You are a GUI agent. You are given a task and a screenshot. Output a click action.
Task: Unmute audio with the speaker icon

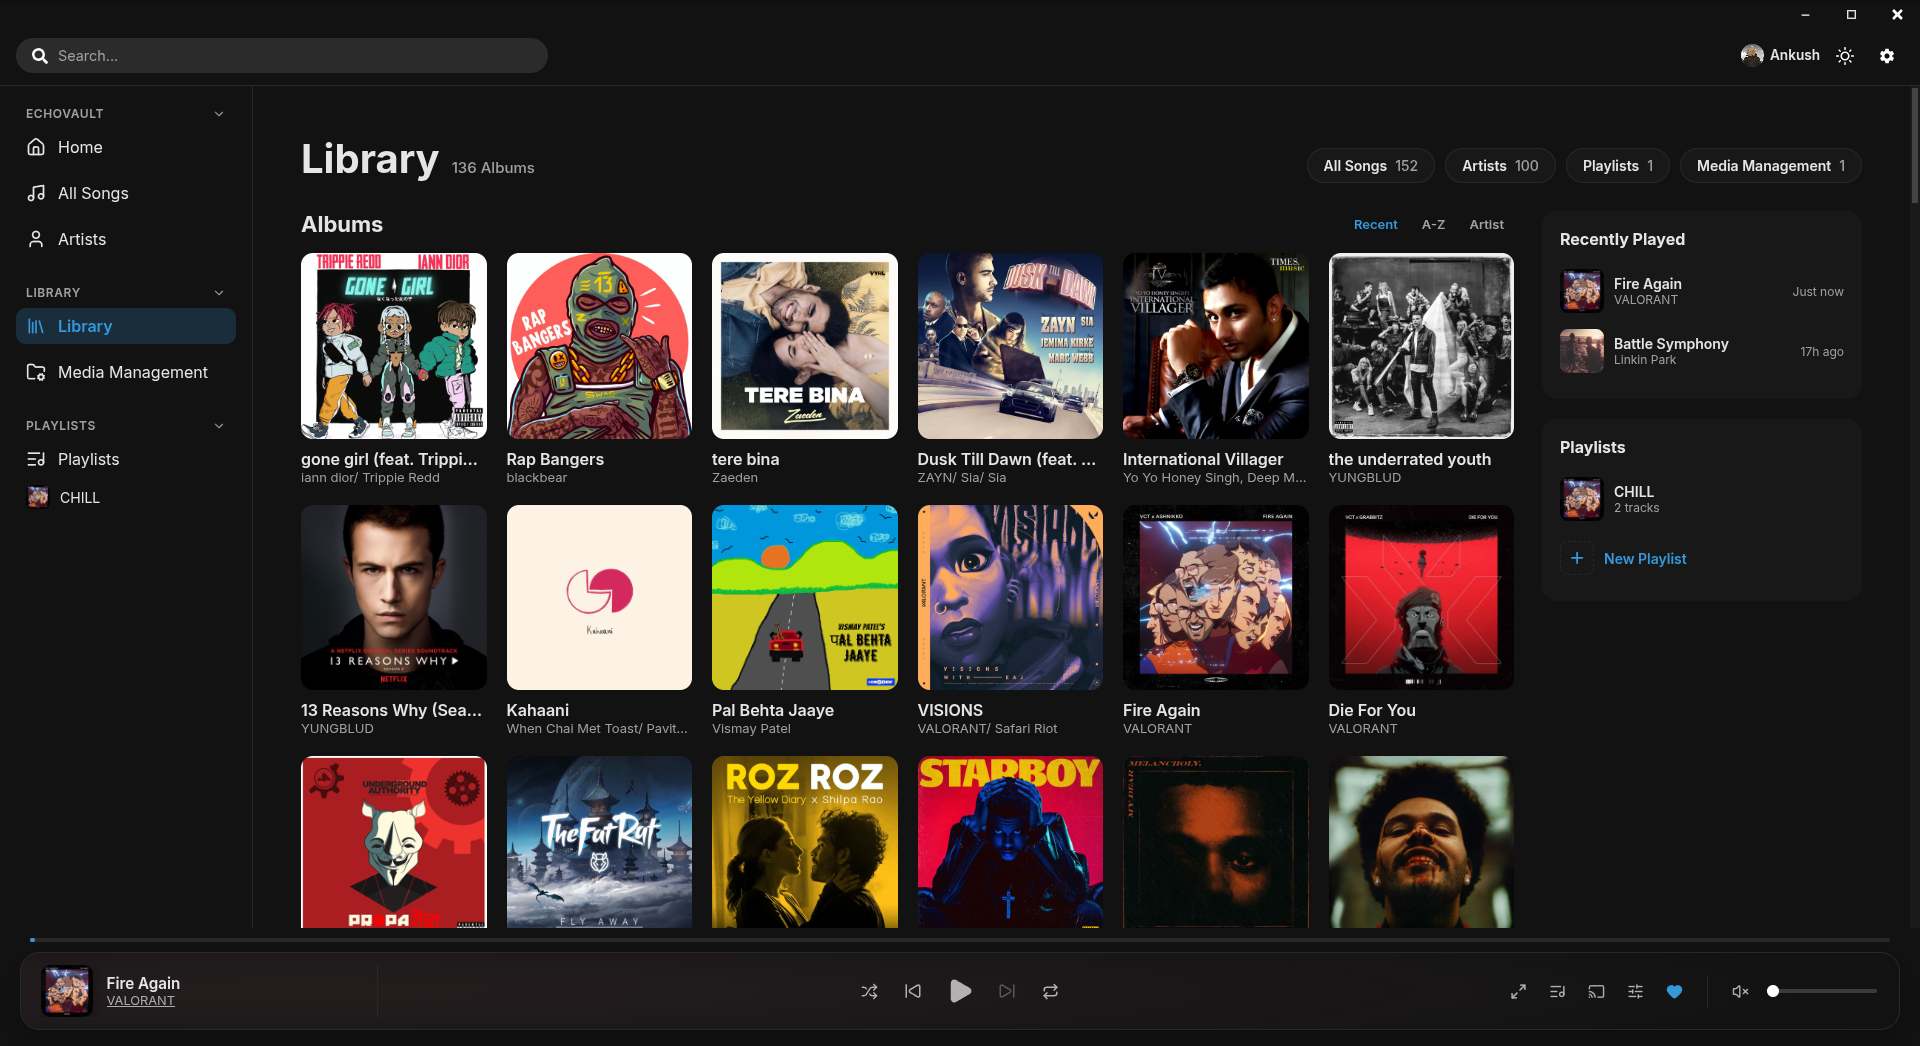point(1740,991)
